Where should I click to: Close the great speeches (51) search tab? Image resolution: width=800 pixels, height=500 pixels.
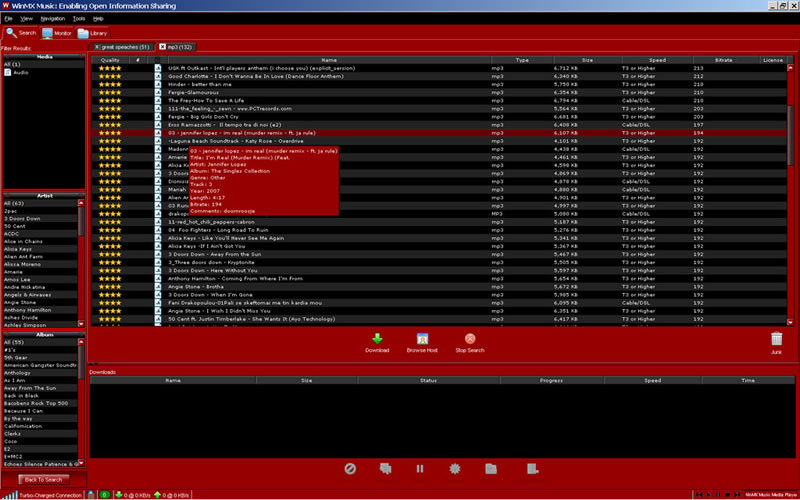(97, 47)
